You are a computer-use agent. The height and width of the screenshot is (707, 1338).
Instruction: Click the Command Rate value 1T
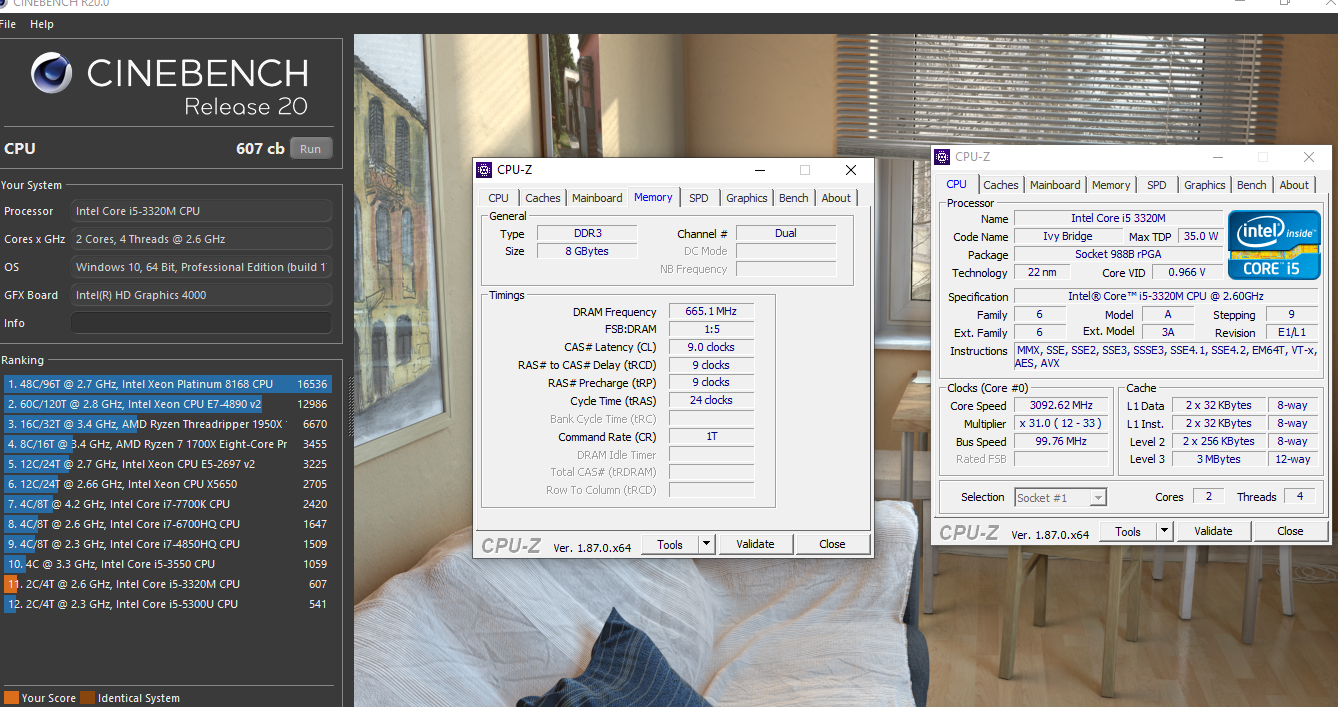[711, 437]
